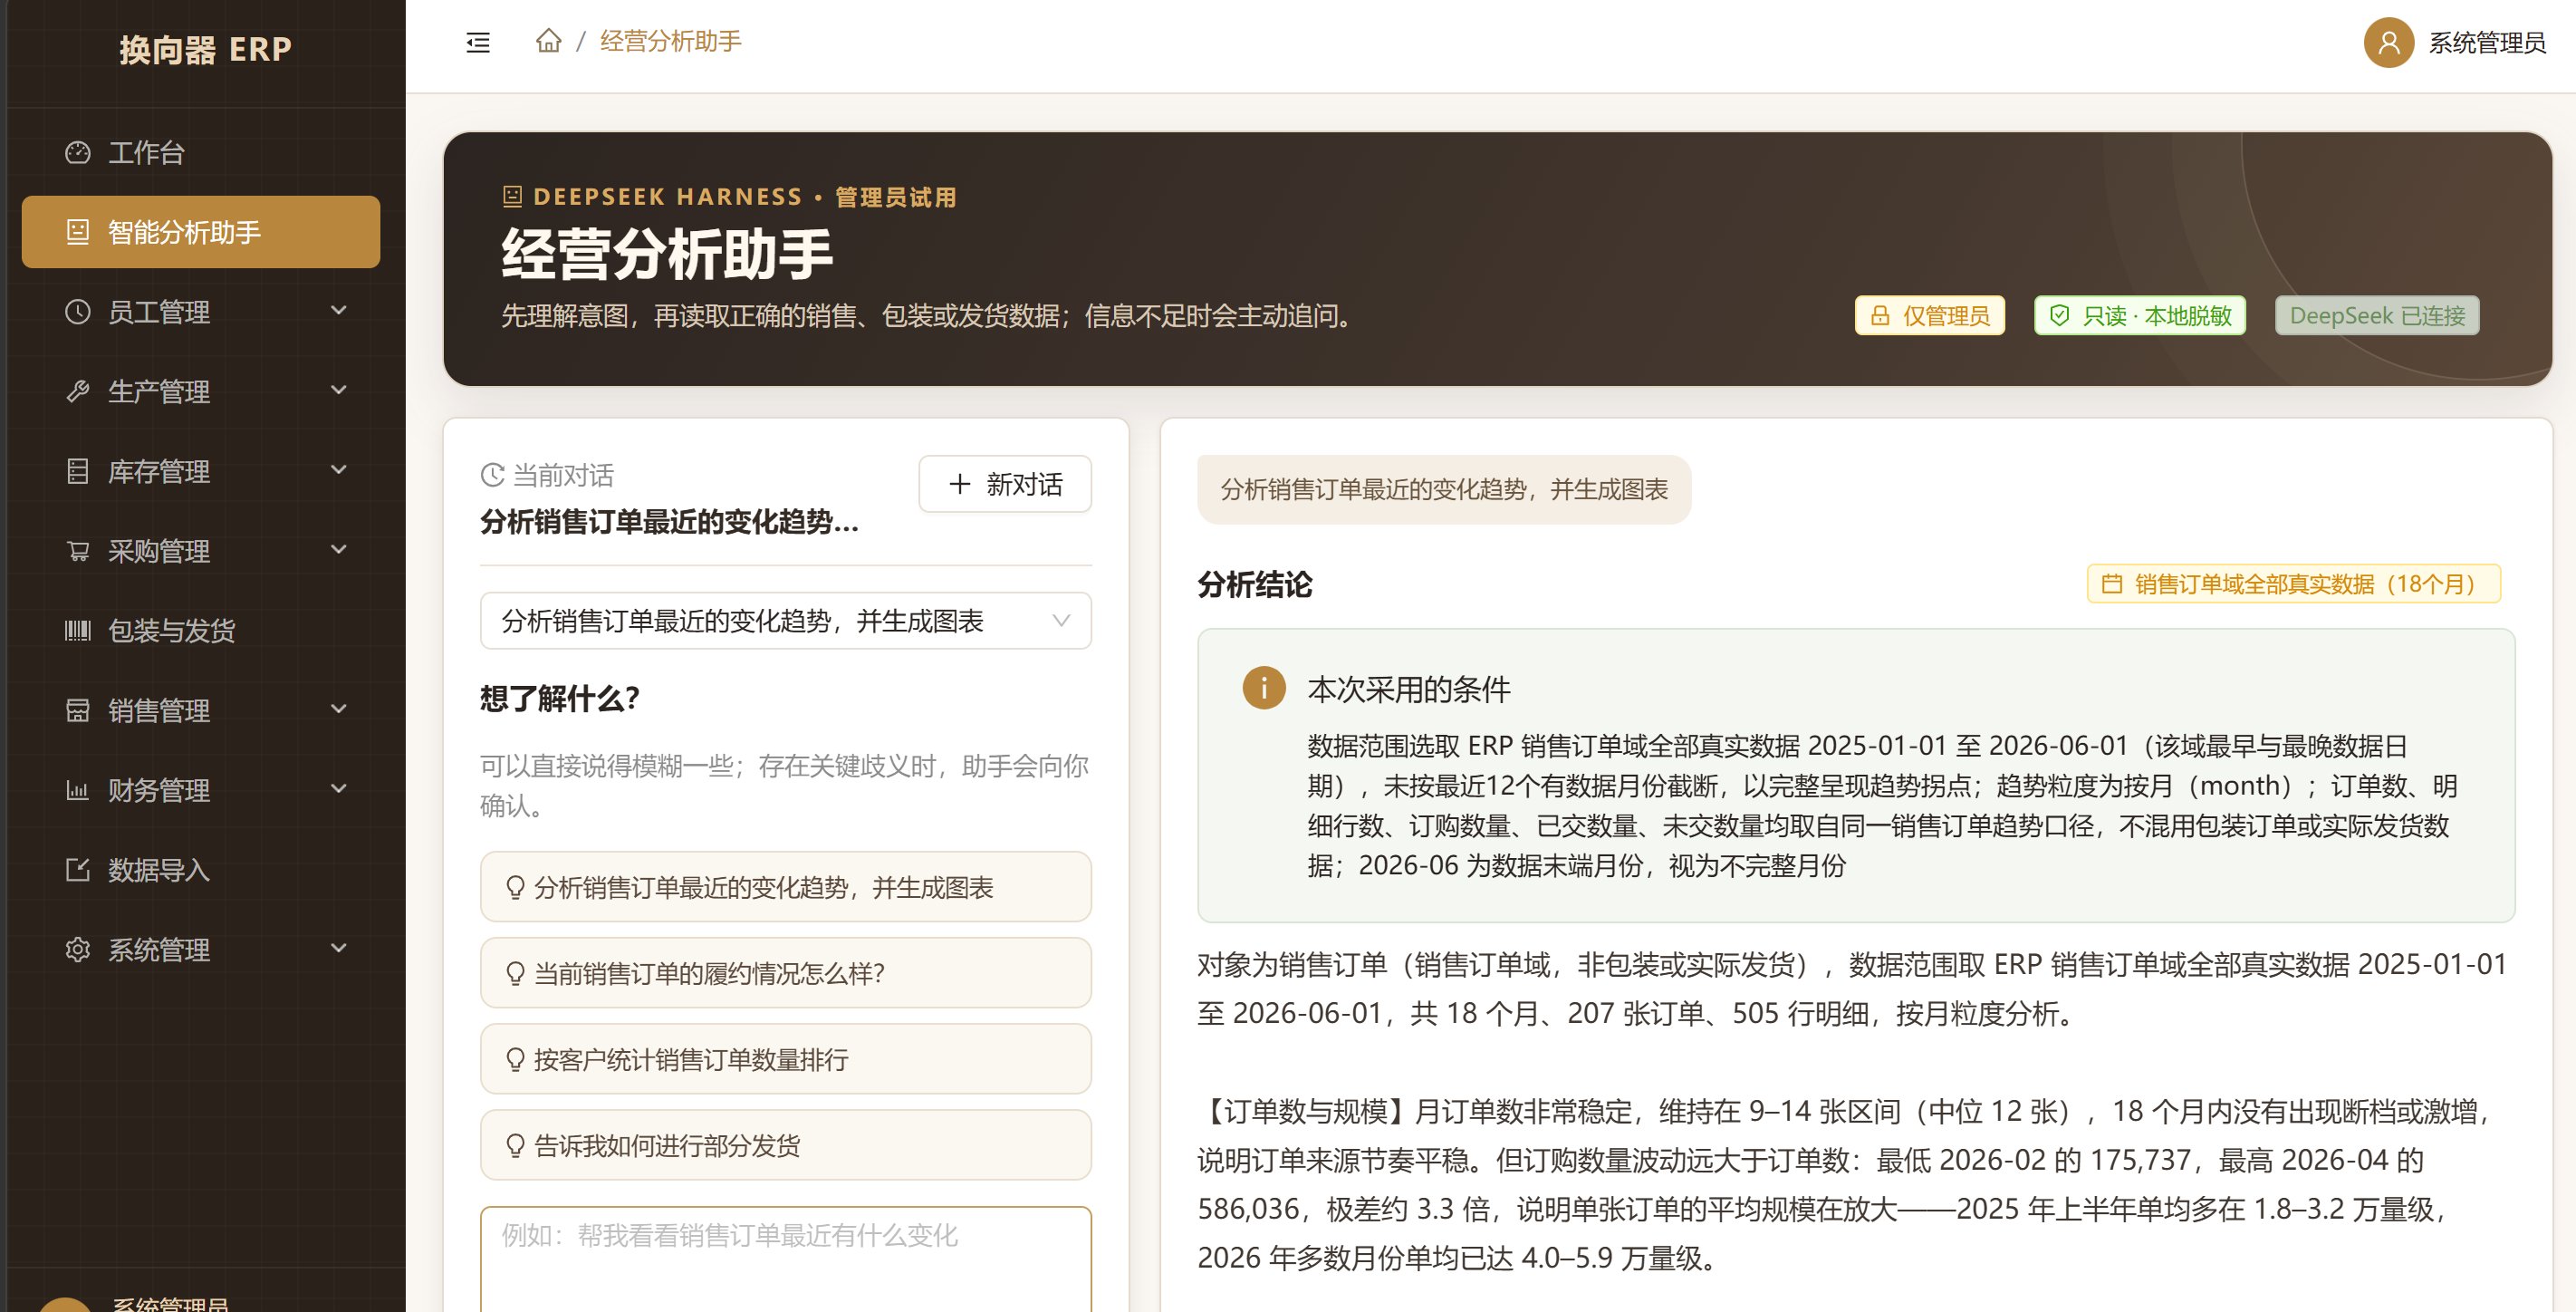Go to home via the breadcrumb house icon
Viewport: 2576px width, 1312px height.
click(548, 41)
